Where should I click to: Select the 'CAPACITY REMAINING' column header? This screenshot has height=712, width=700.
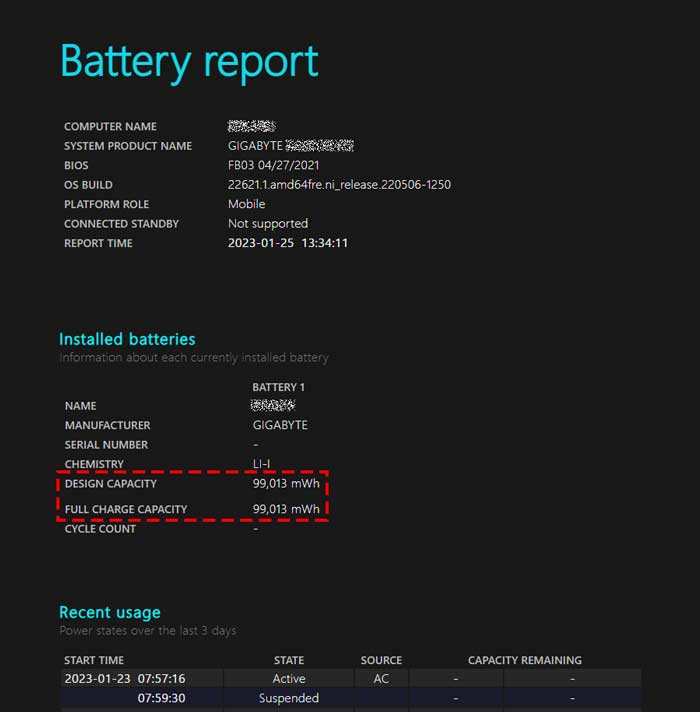coord(525,660)
